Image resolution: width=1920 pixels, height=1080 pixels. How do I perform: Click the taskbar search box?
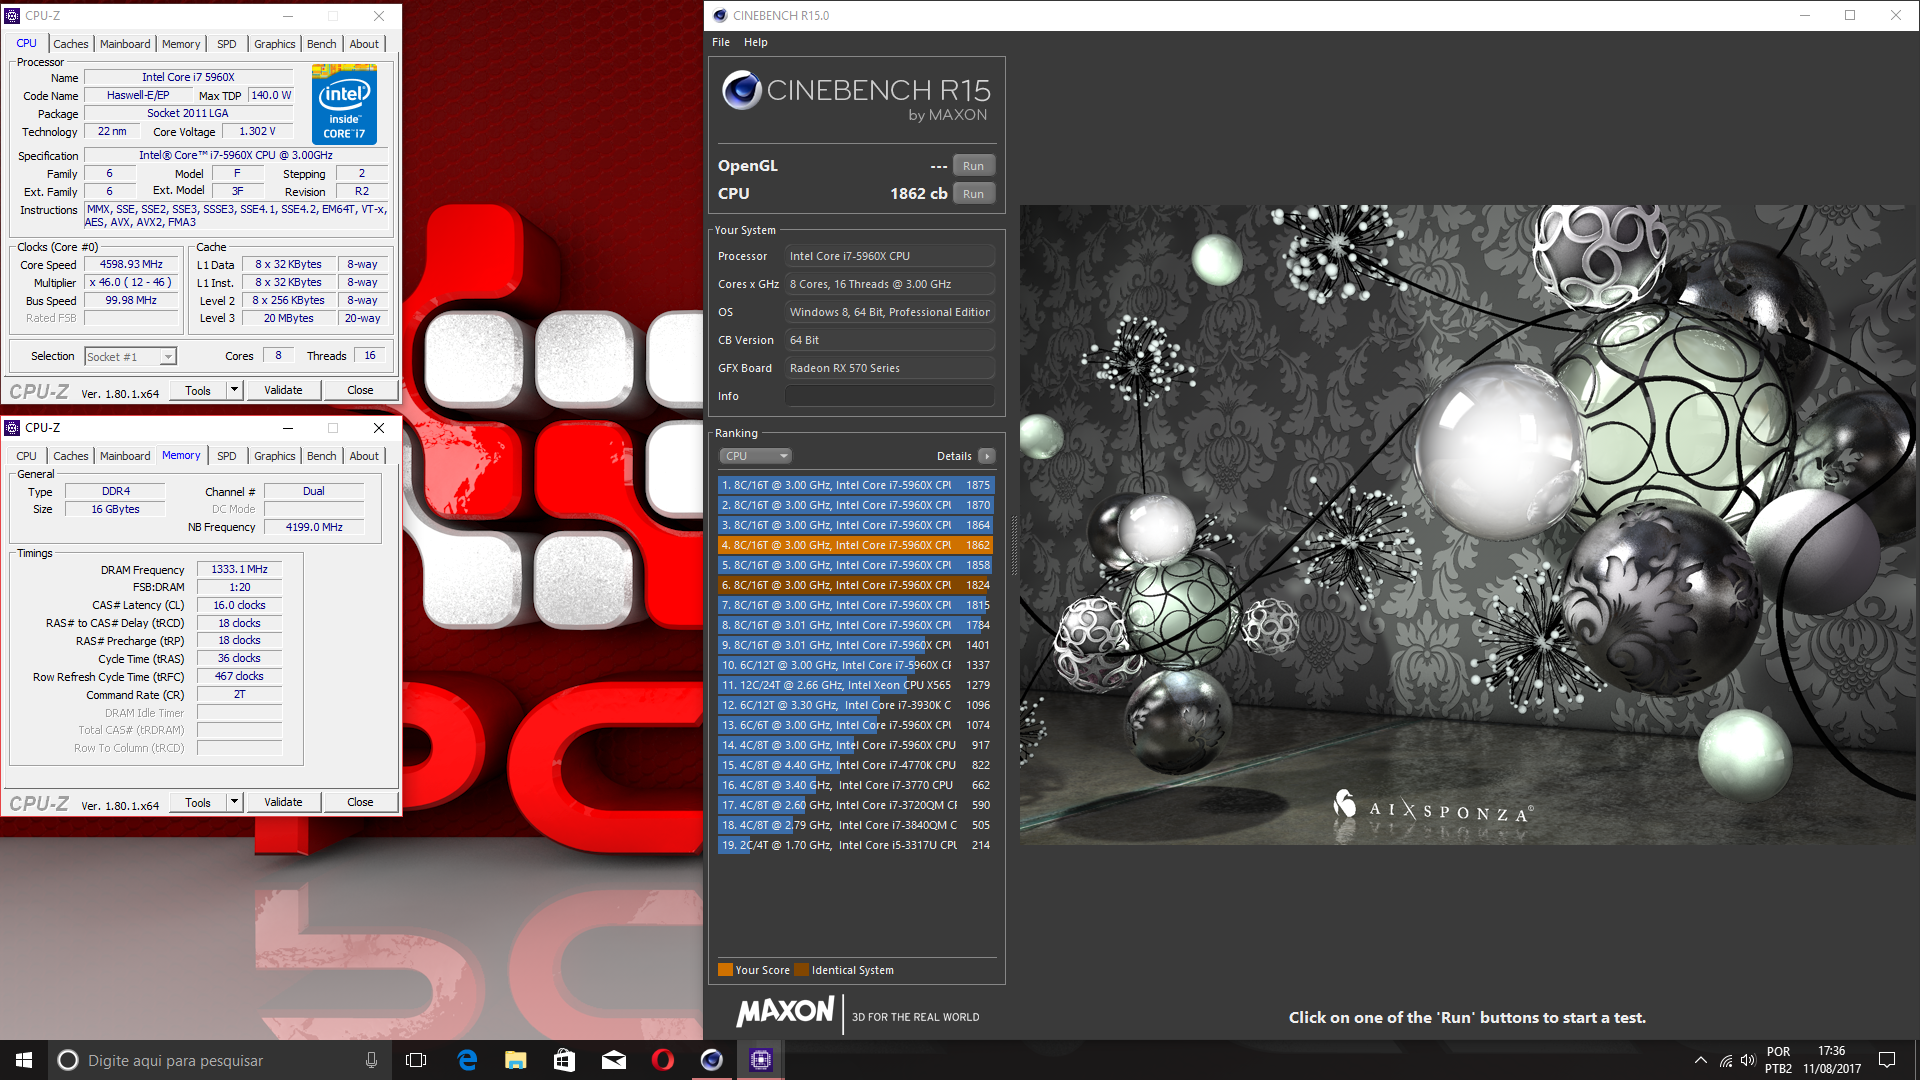(219, 1060)
